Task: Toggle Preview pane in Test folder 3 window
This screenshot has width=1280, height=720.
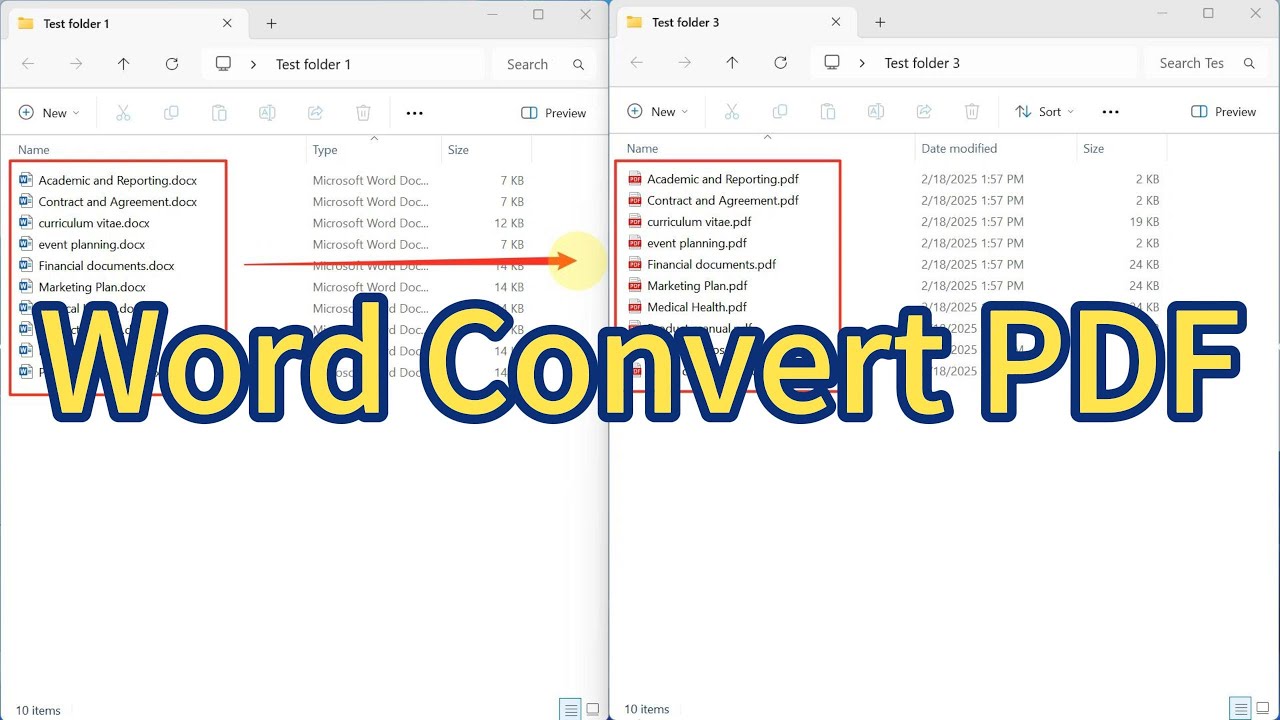Action: 1224,112
